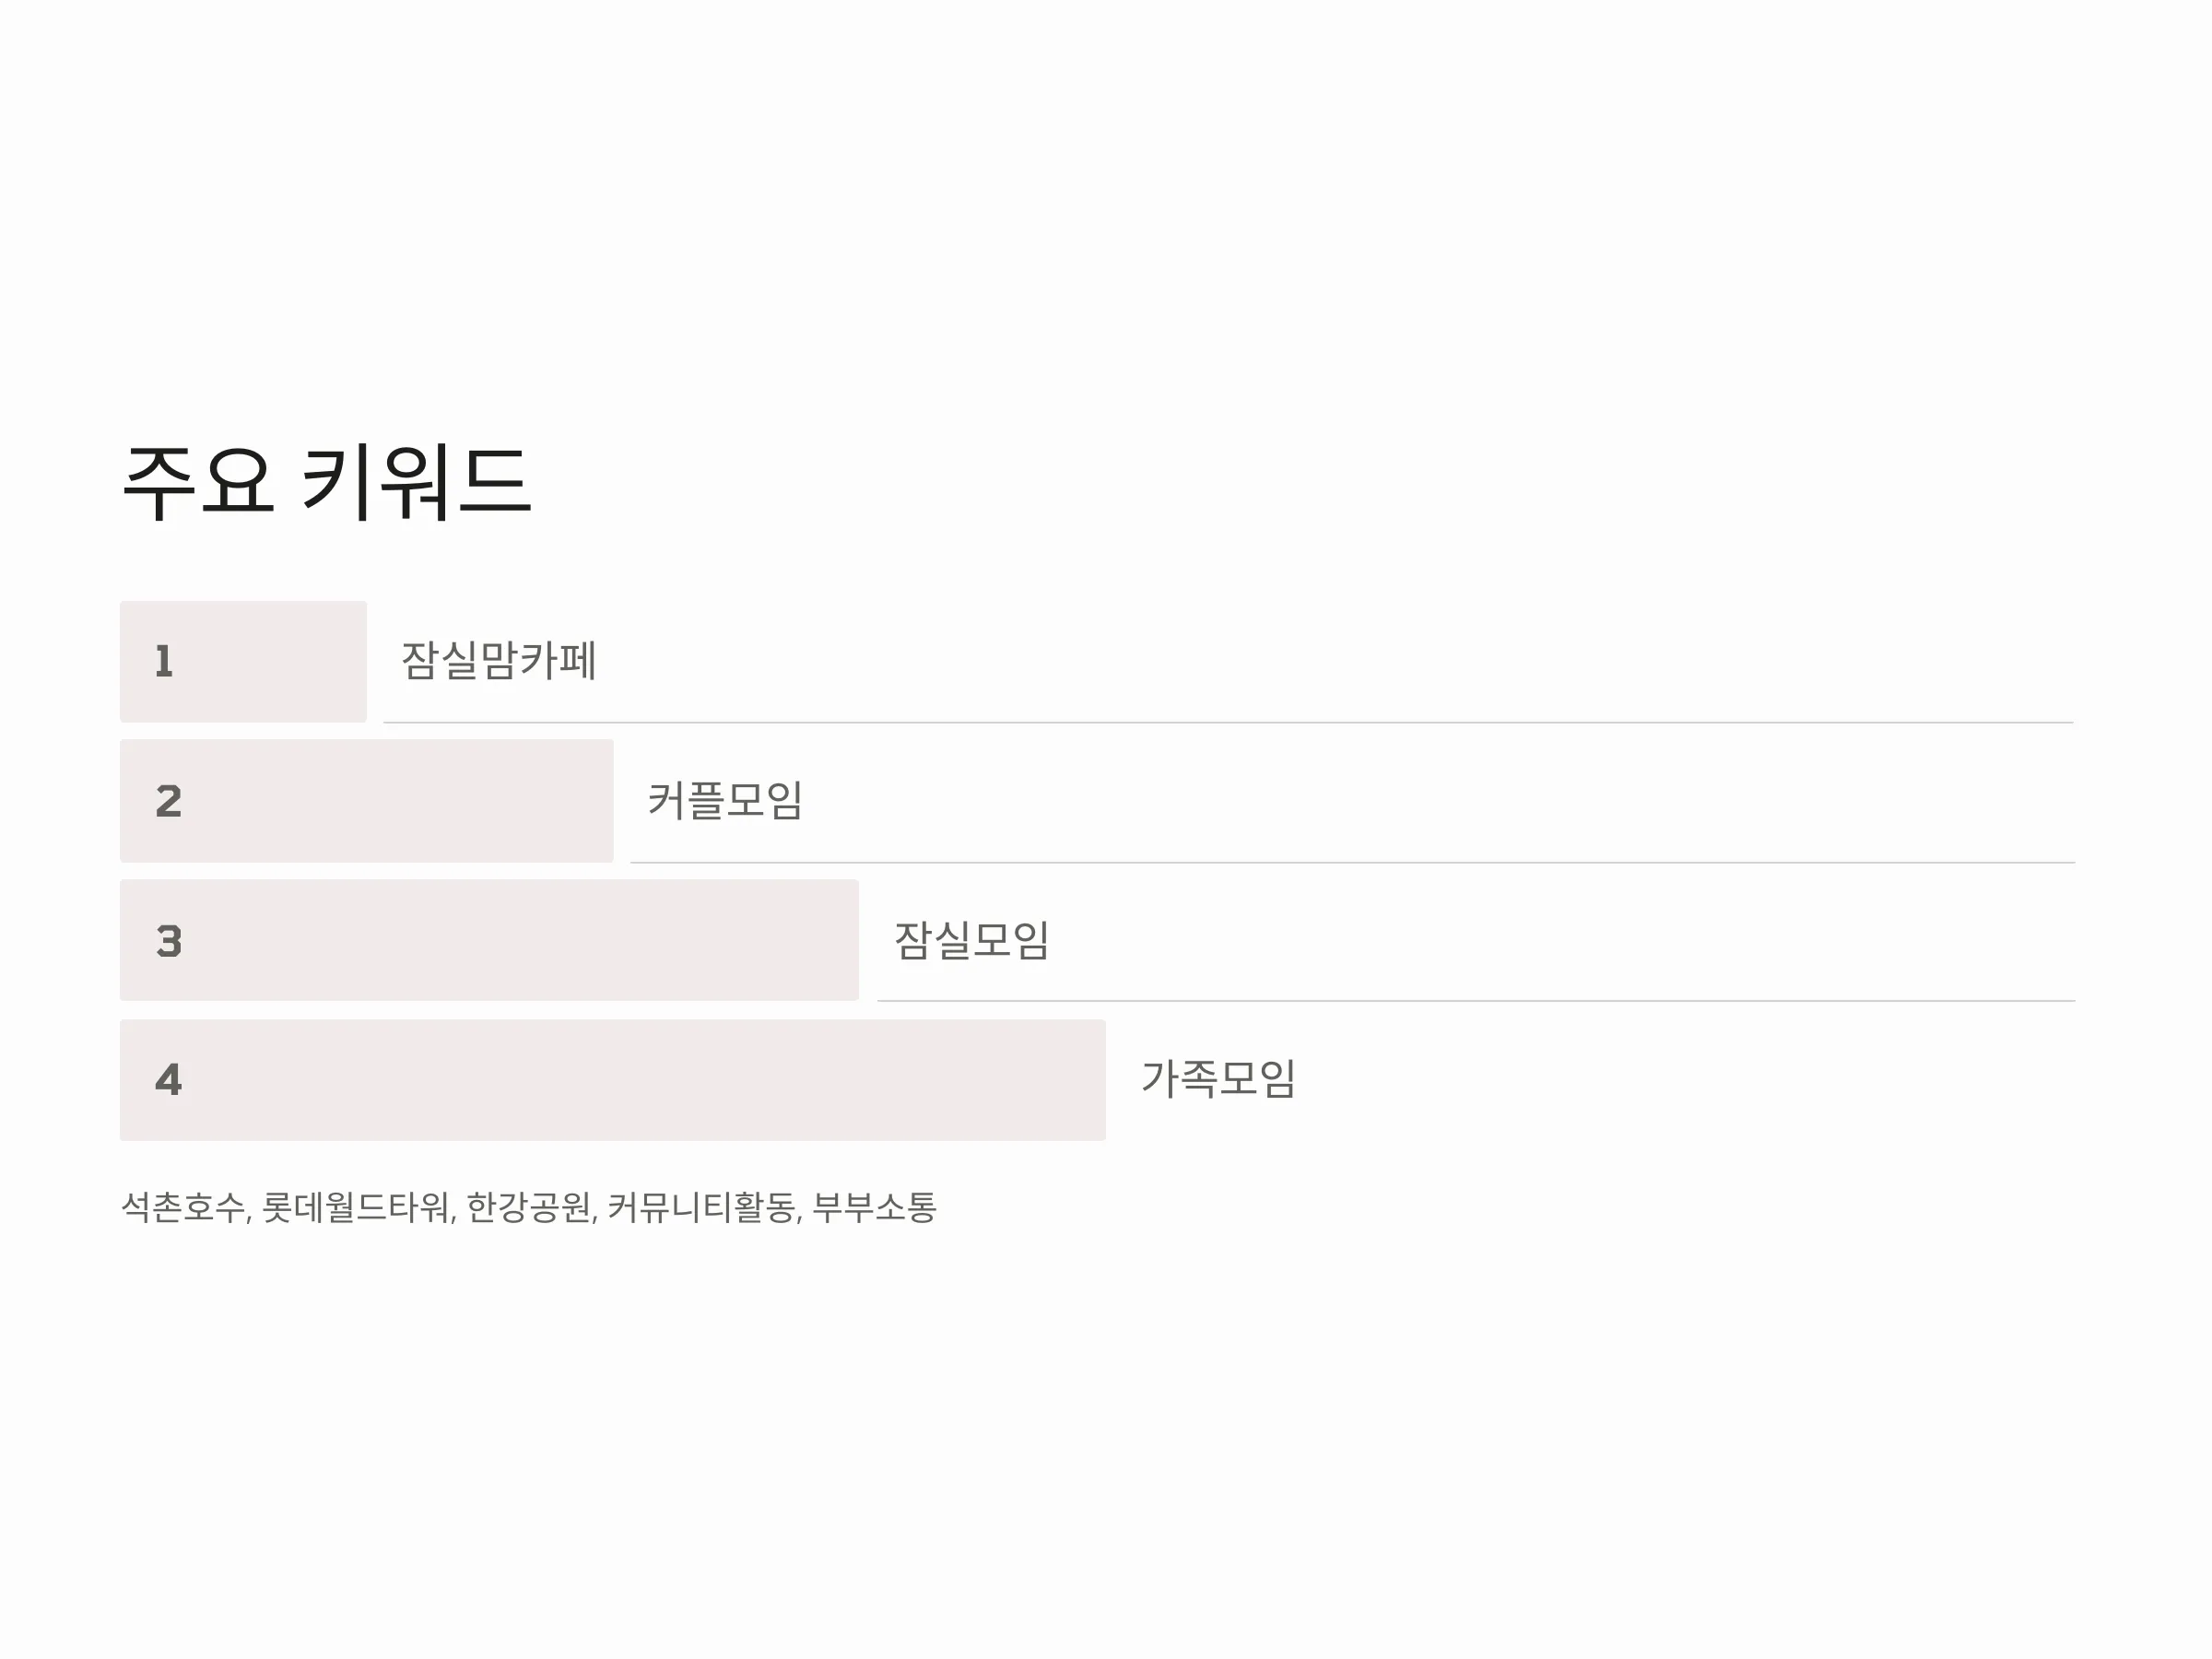Select the number 3 bar
Image resolution: width=2212 pixels, height=1659 pixels.
[489, 940]
